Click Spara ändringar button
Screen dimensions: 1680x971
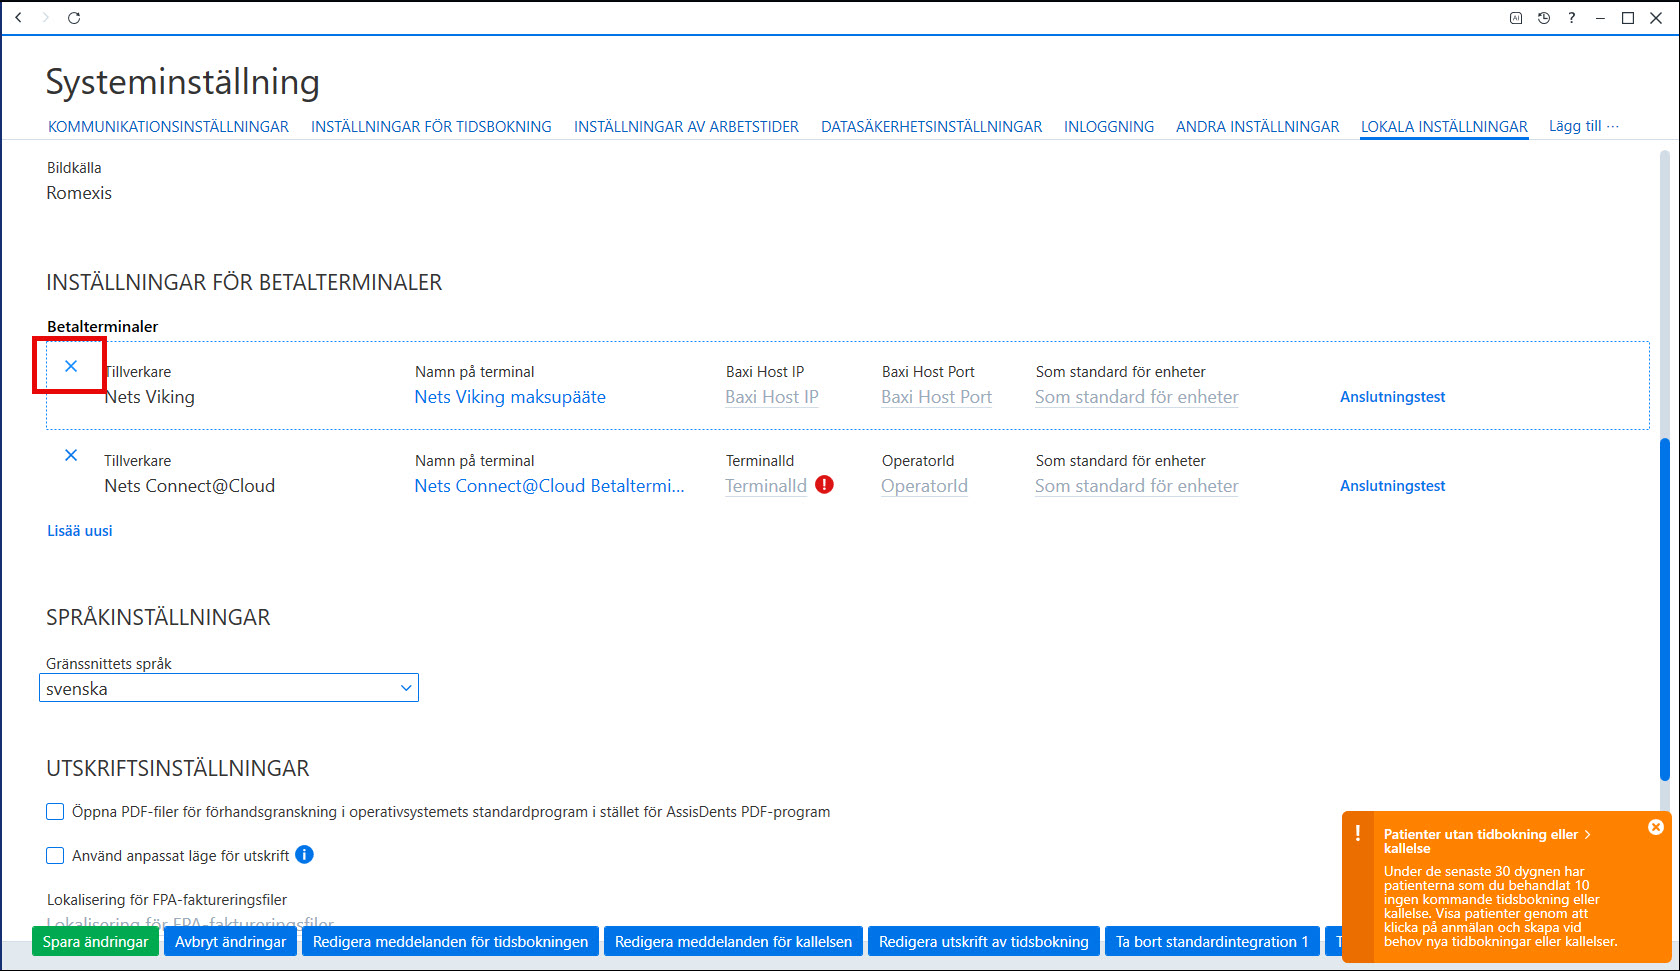click(x=95, y=942)
